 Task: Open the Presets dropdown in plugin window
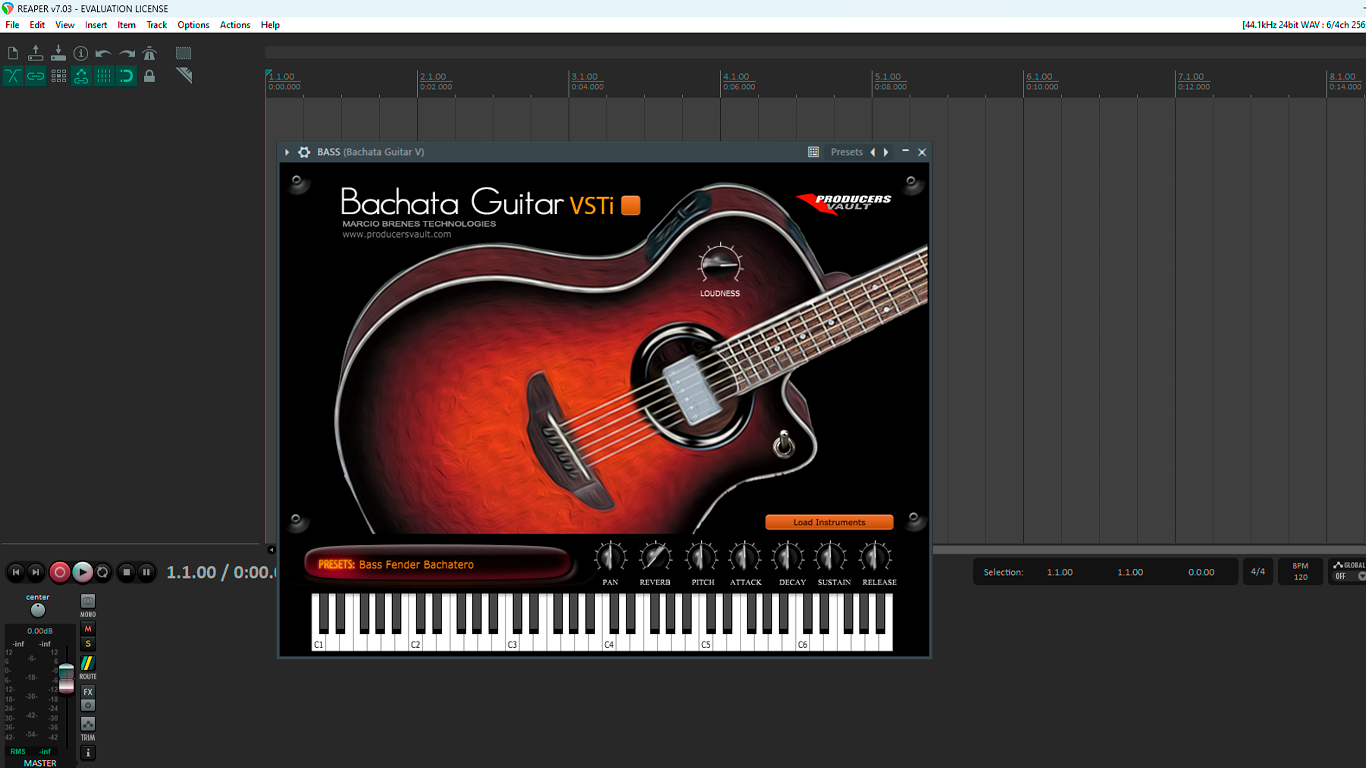846,152
